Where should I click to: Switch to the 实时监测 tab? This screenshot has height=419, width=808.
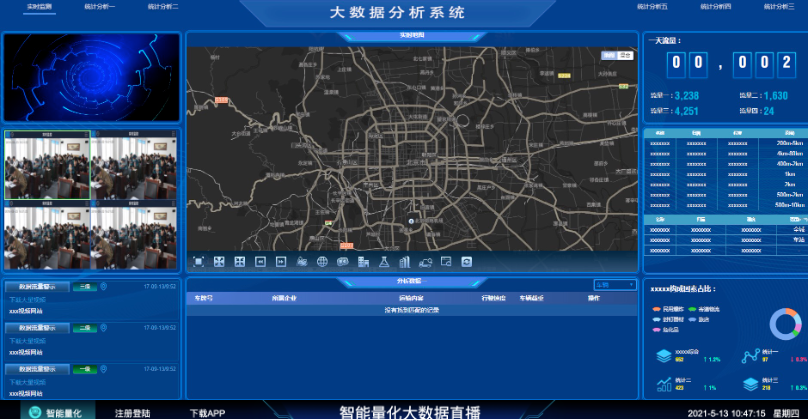click(39, 7)
